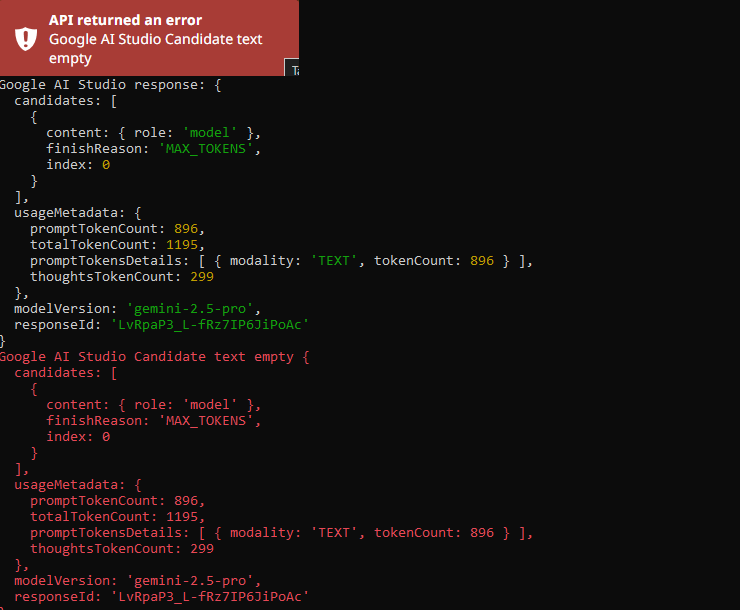Click the red 'usageMetadata: {' line
The height and width of the screenshot is (610, 740).
point(77,485)
